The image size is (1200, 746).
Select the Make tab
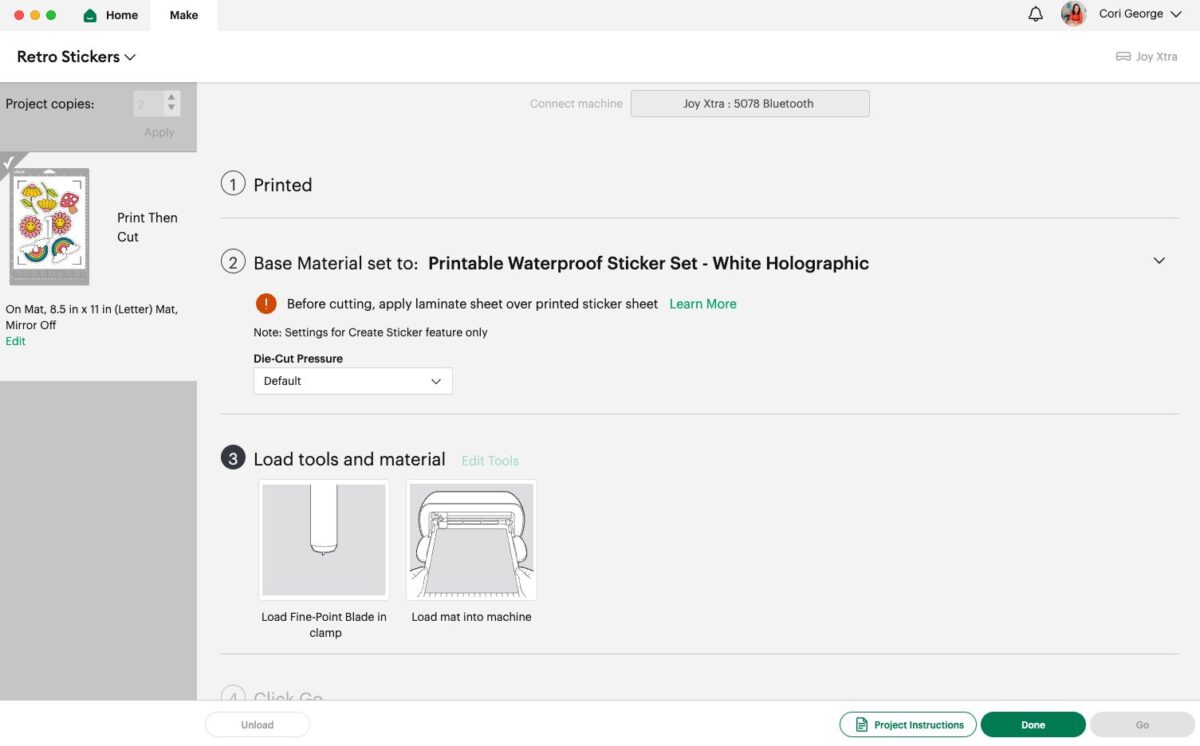point(184,15)
